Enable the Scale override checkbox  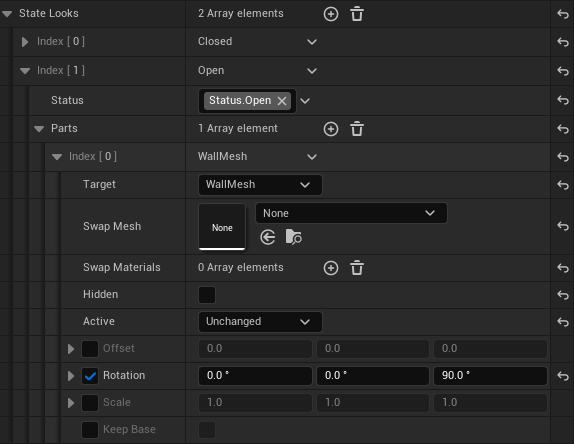pos(90,403)
